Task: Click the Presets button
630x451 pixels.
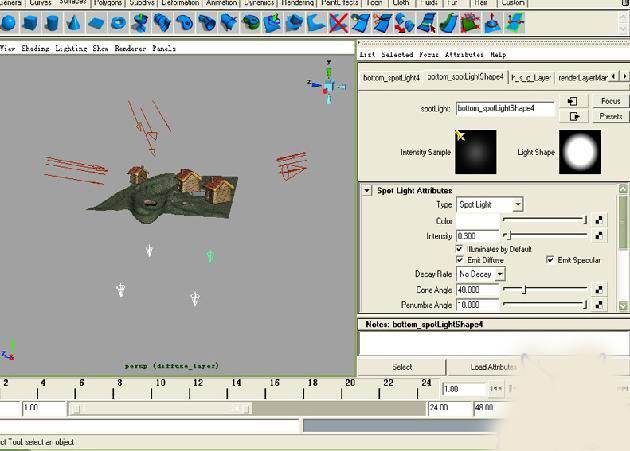Action: click(x=610, y=116)
